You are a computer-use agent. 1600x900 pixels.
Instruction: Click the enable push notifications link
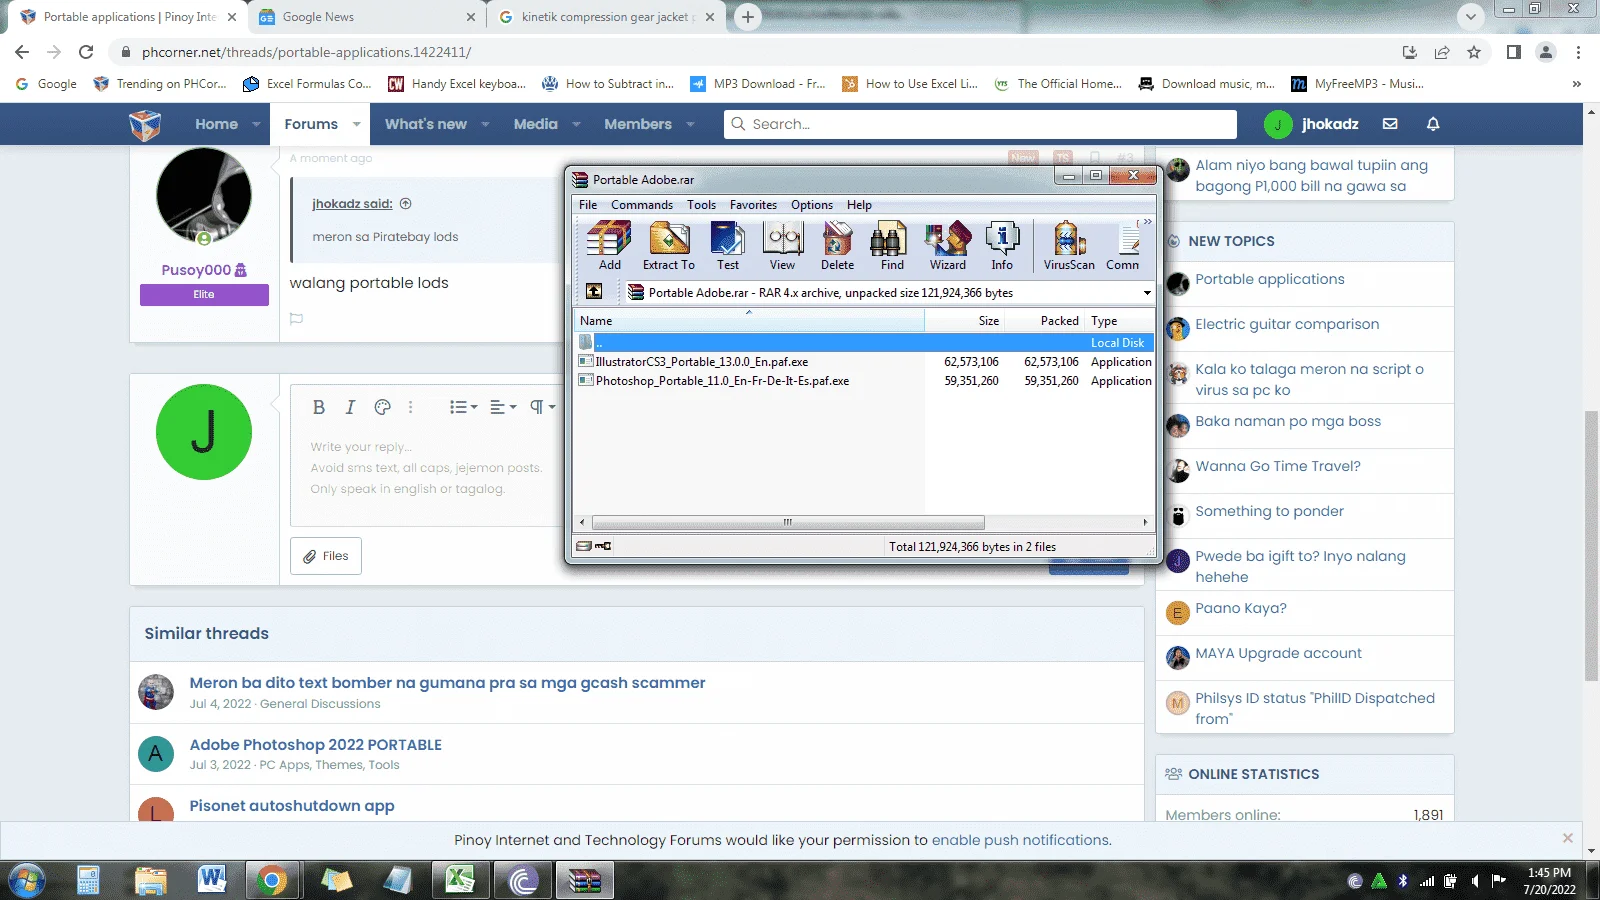click(x=1021, y=840)
